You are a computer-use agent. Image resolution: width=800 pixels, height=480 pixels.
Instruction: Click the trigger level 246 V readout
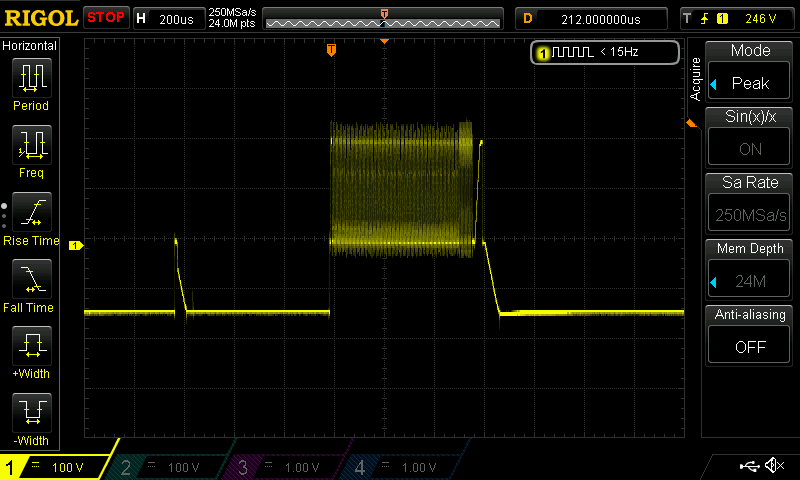[x=760, y=19]
